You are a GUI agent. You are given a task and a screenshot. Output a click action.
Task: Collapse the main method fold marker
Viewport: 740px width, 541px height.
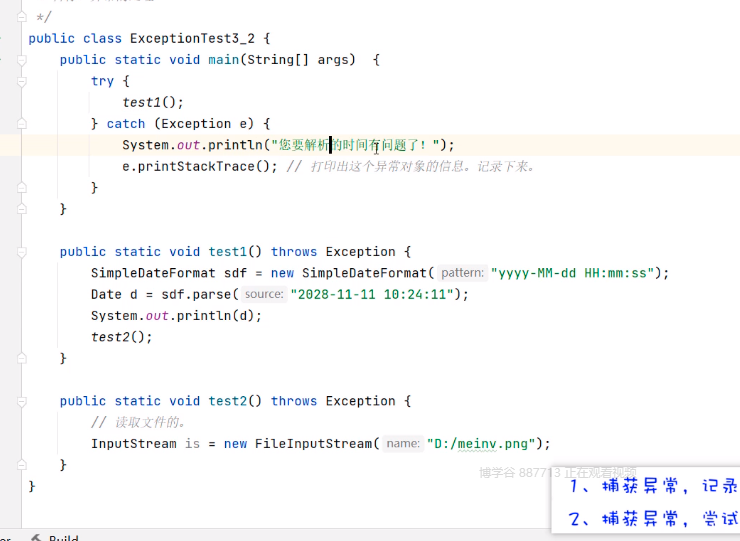tap(22, 60)
